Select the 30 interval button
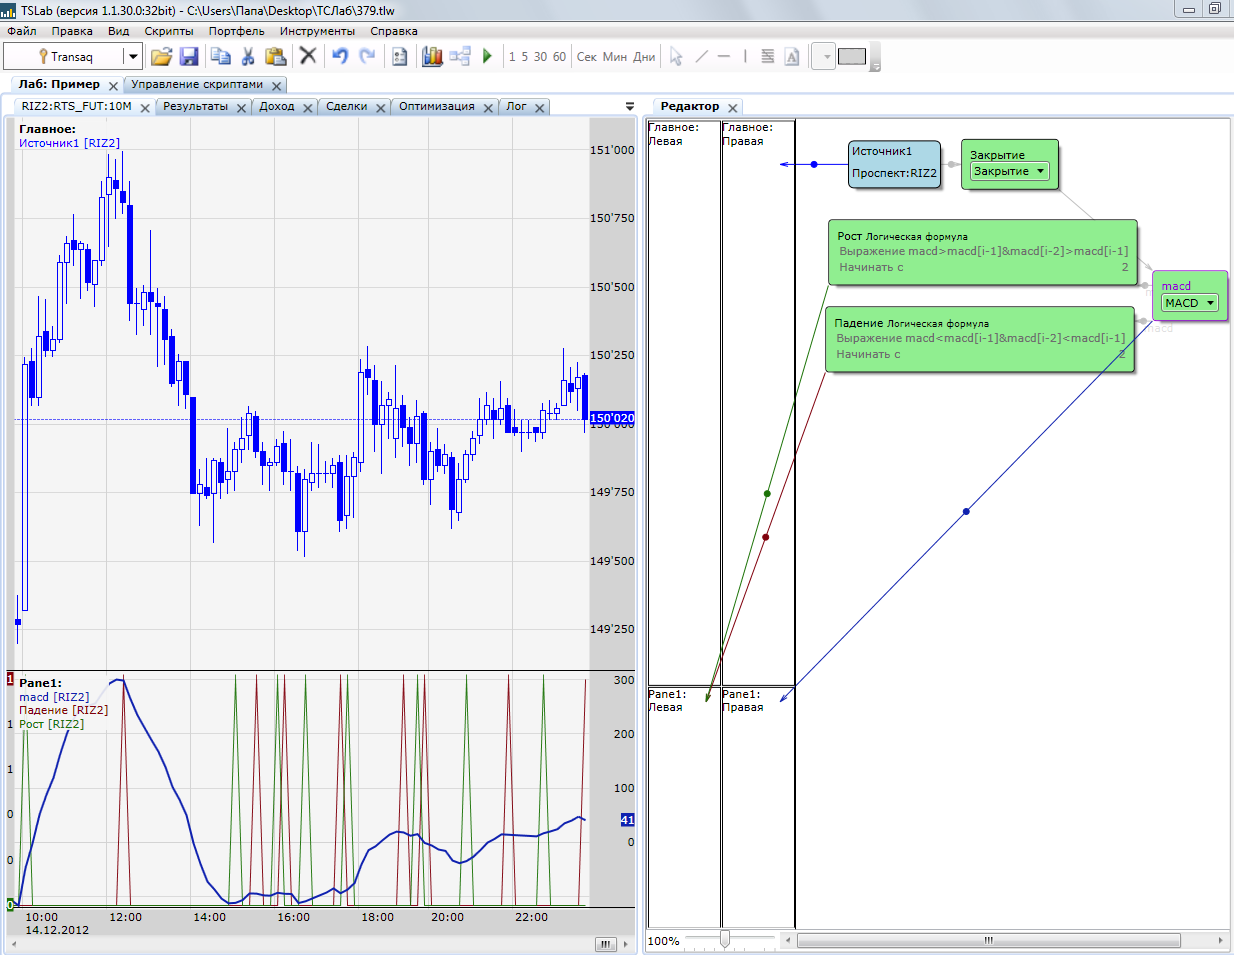The image size is (1234, 955). tap(540, 57)
